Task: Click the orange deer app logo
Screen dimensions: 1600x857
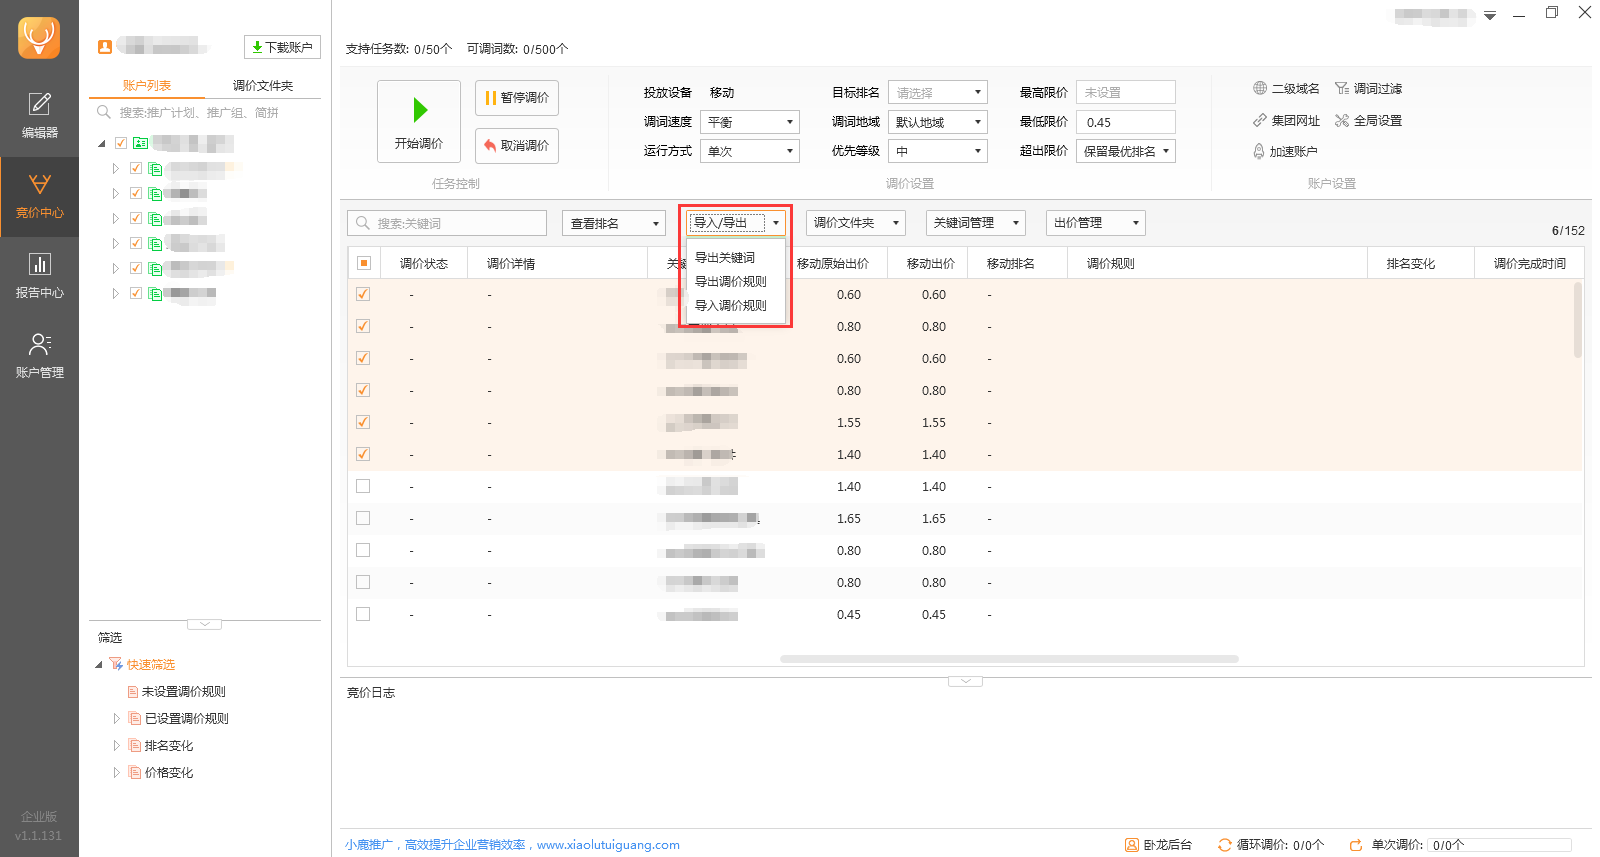Action: (x=39, y=38)
